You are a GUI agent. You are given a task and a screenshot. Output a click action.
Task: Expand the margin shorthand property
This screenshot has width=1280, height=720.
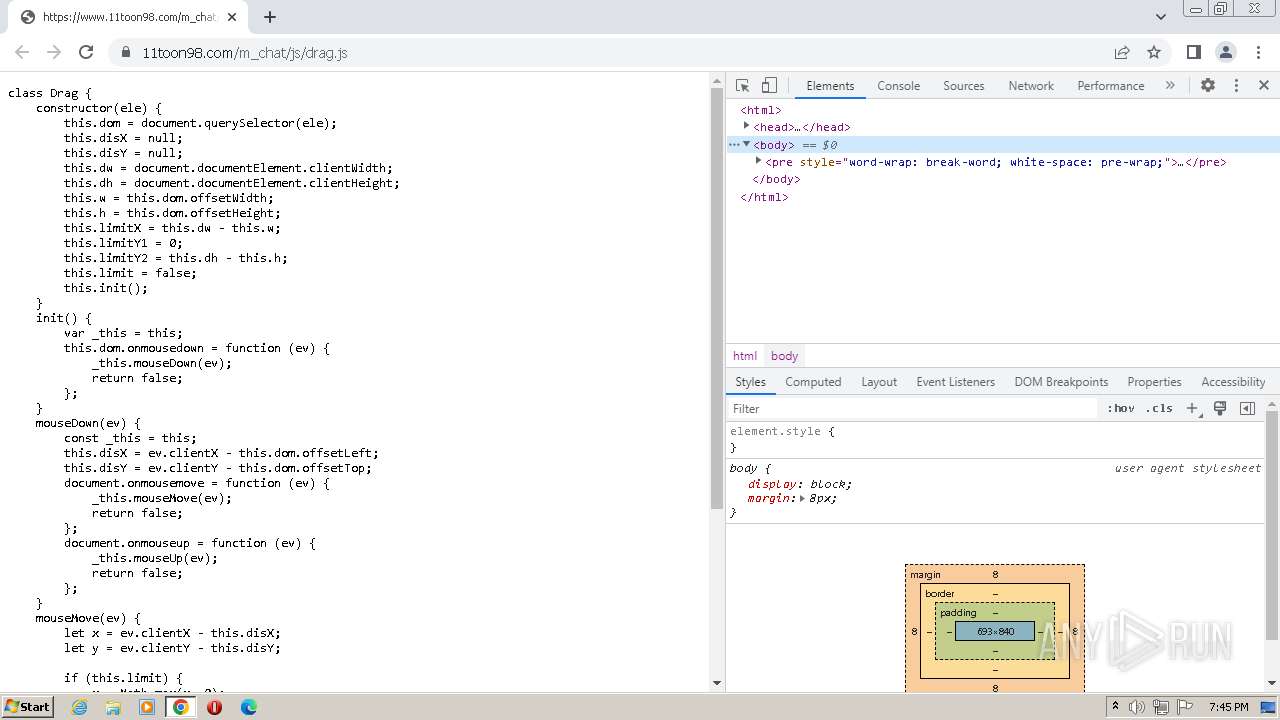click(x=802, y=498)
